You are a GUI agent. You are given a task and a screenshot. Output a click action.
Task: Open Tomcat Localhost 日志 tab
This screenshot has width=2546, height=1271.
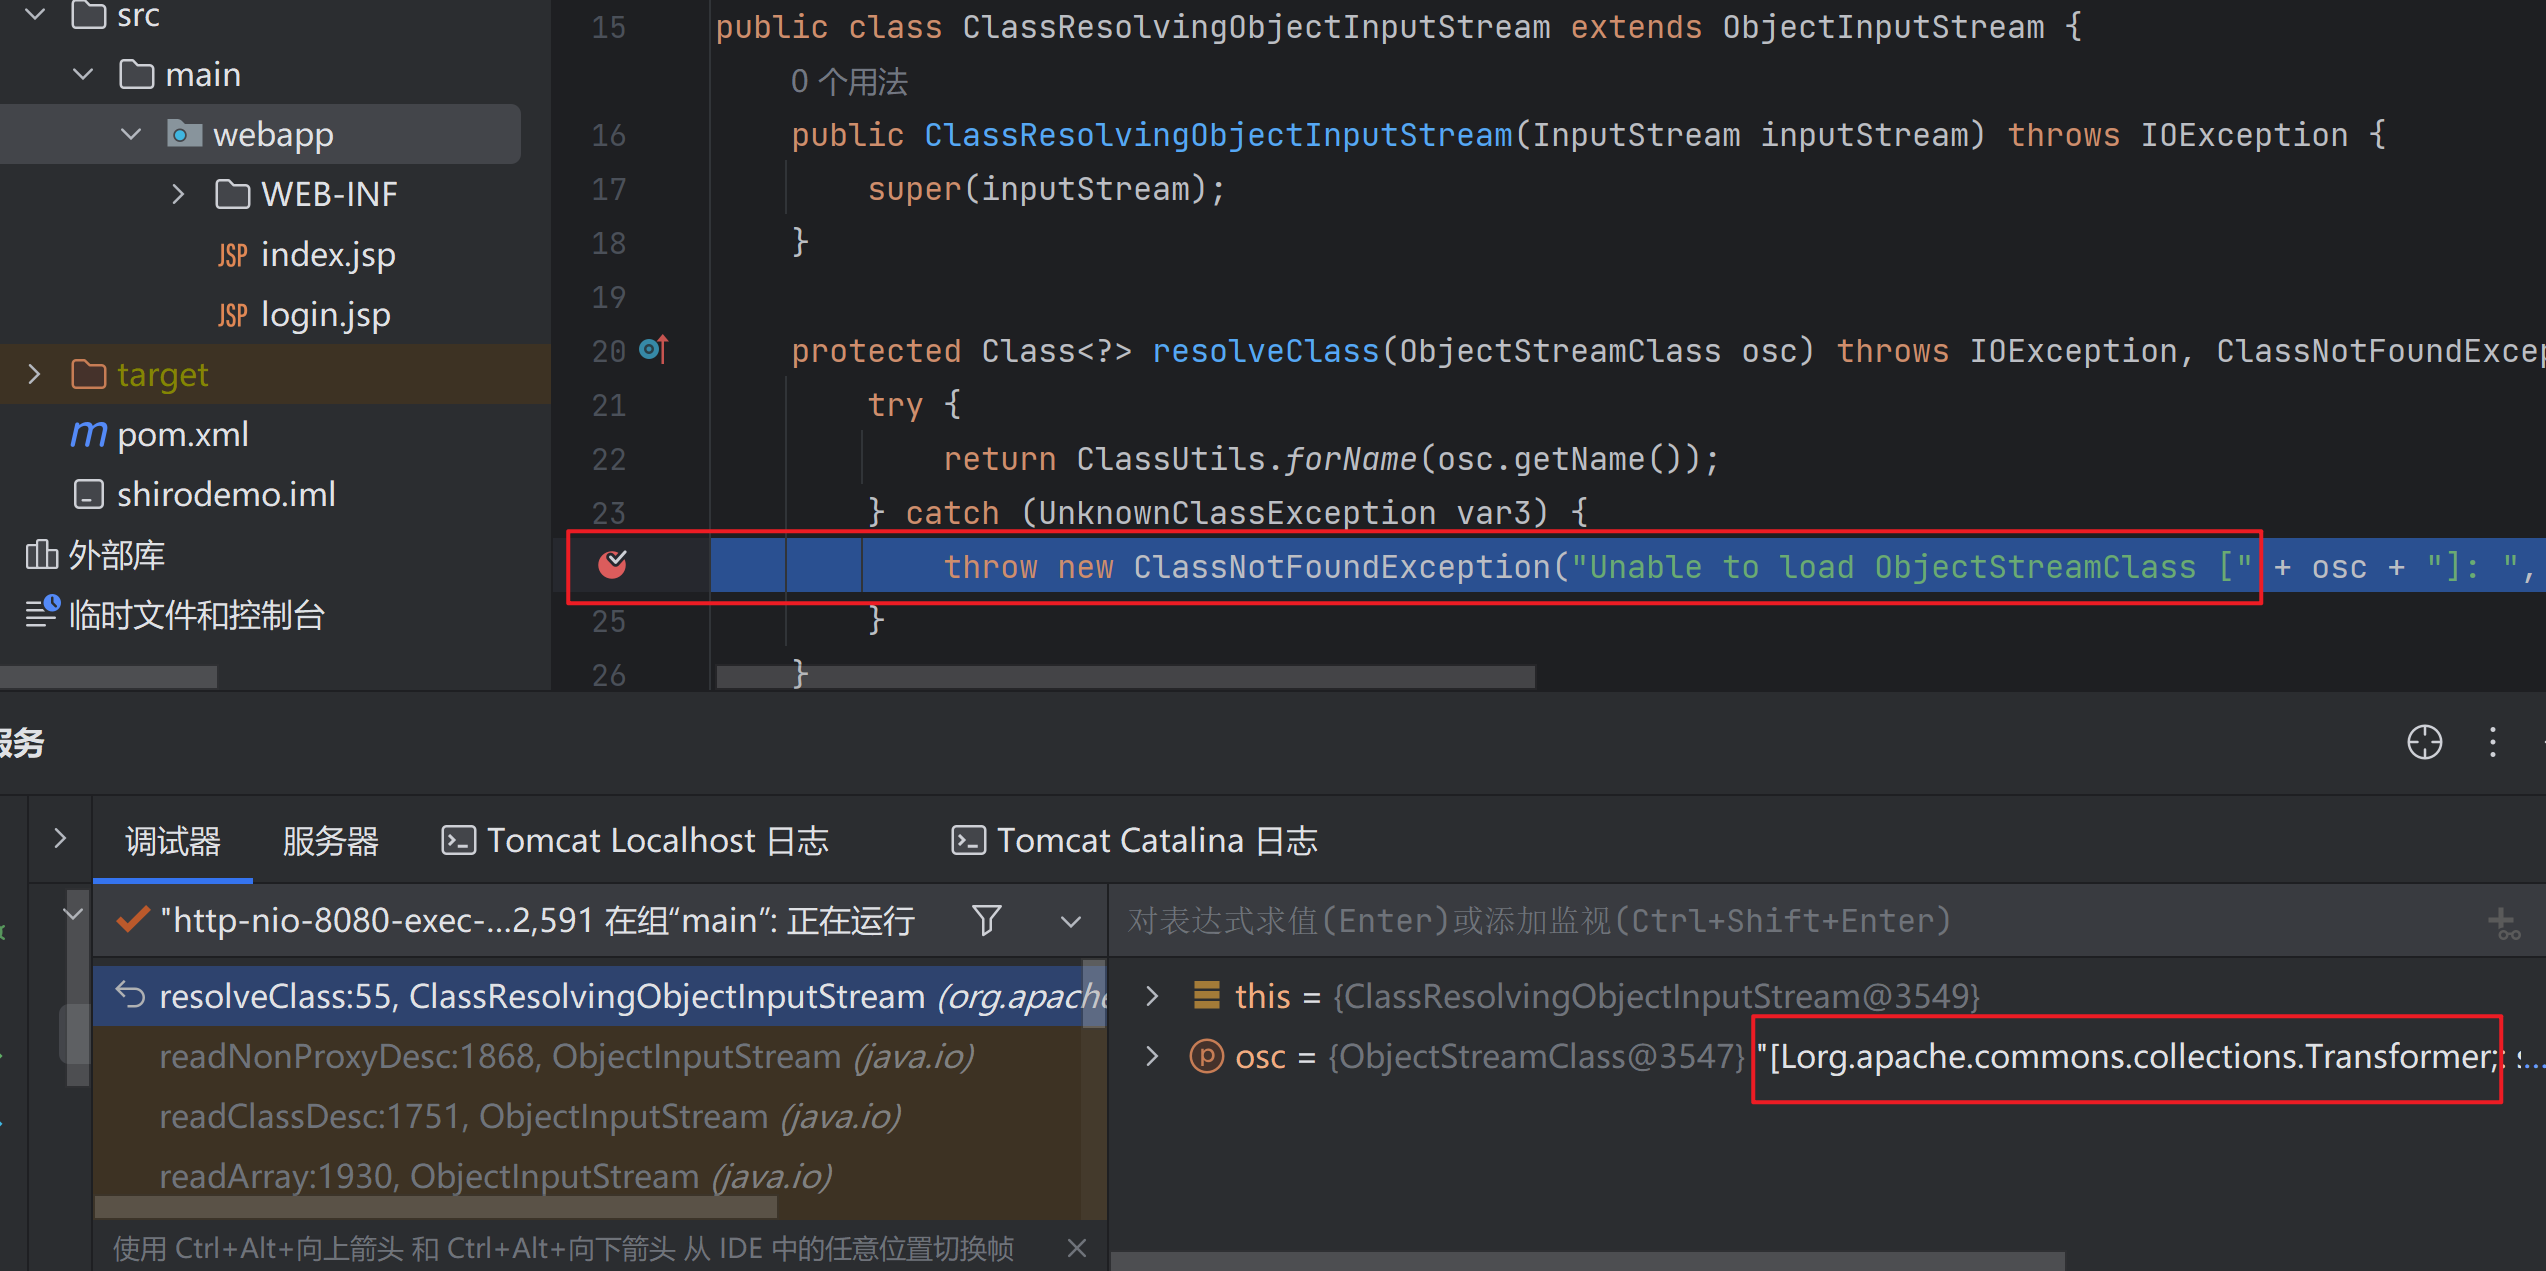click(634, 841)
